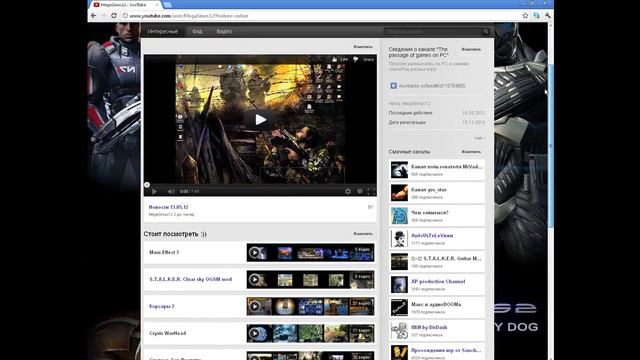The width and height of the screenshot is (640, 360).
Task: Click the second thumbnail in Mass Effect 3 playlist
Action: click(x=284, y=253)
